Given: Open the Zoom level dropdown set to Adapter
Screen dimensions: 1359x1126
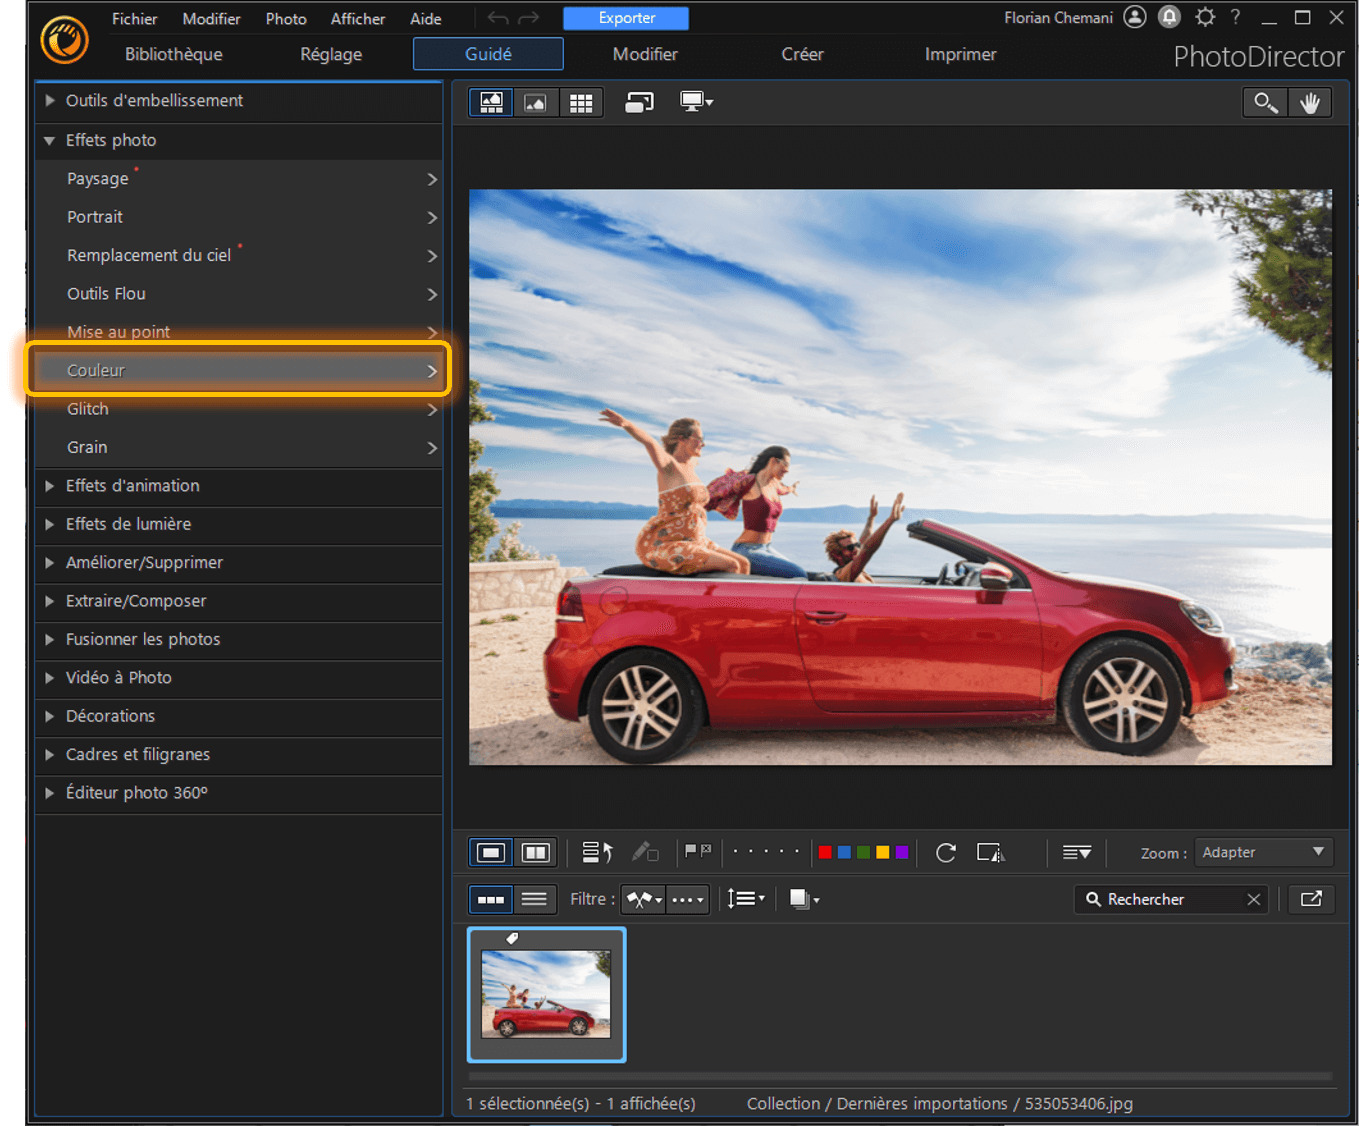Looking at the screenshot, I should pyautogui.click(x=1264, y=852).
